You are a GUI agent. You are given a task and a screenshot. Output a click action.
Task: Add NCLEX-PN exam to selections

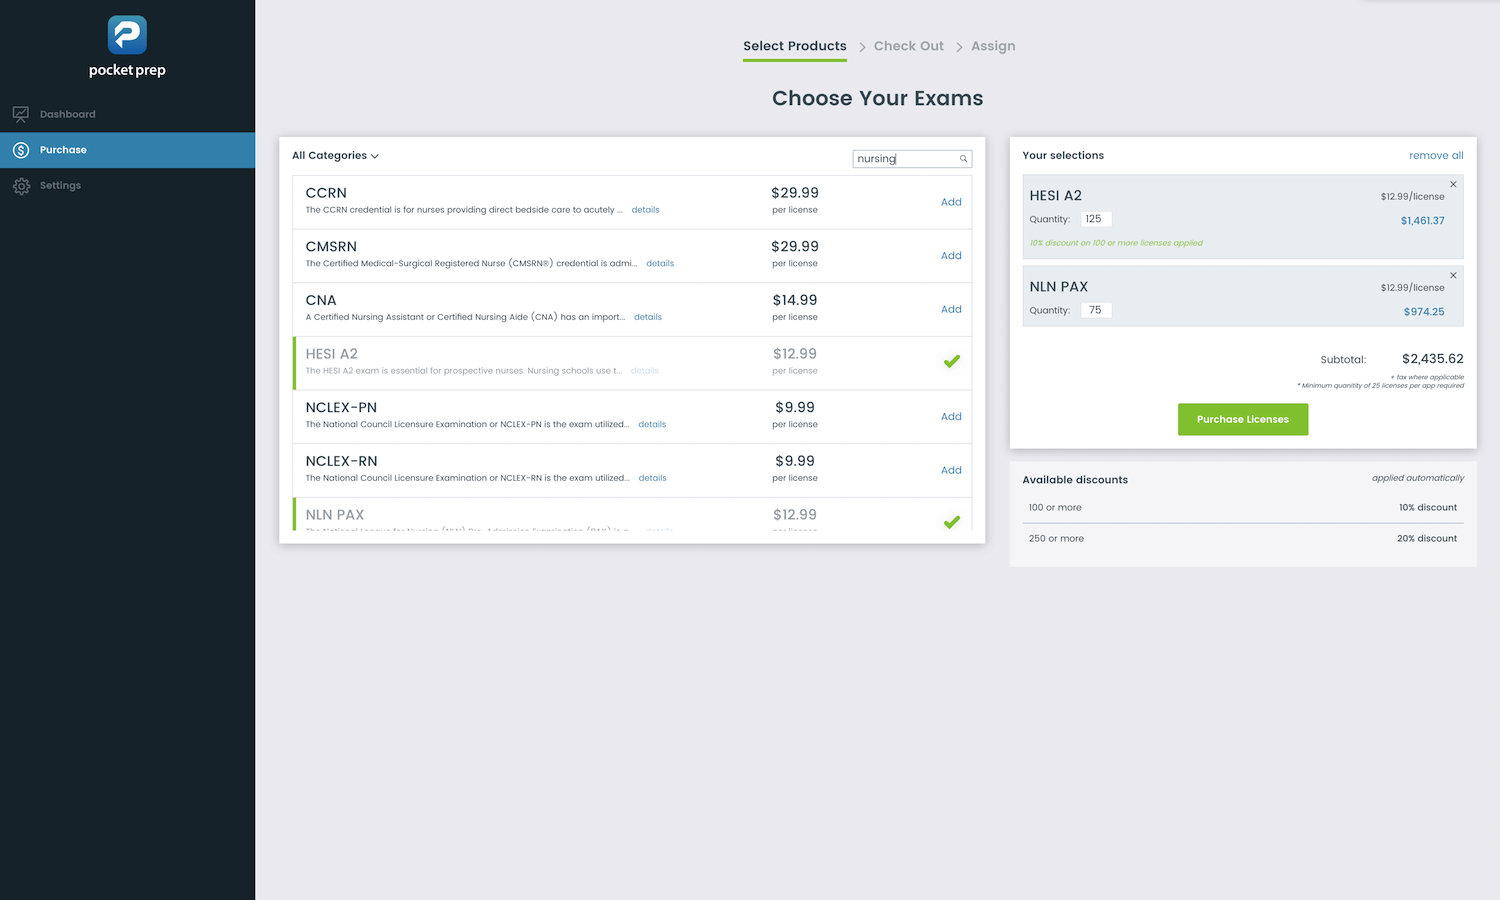click(951, 417)
